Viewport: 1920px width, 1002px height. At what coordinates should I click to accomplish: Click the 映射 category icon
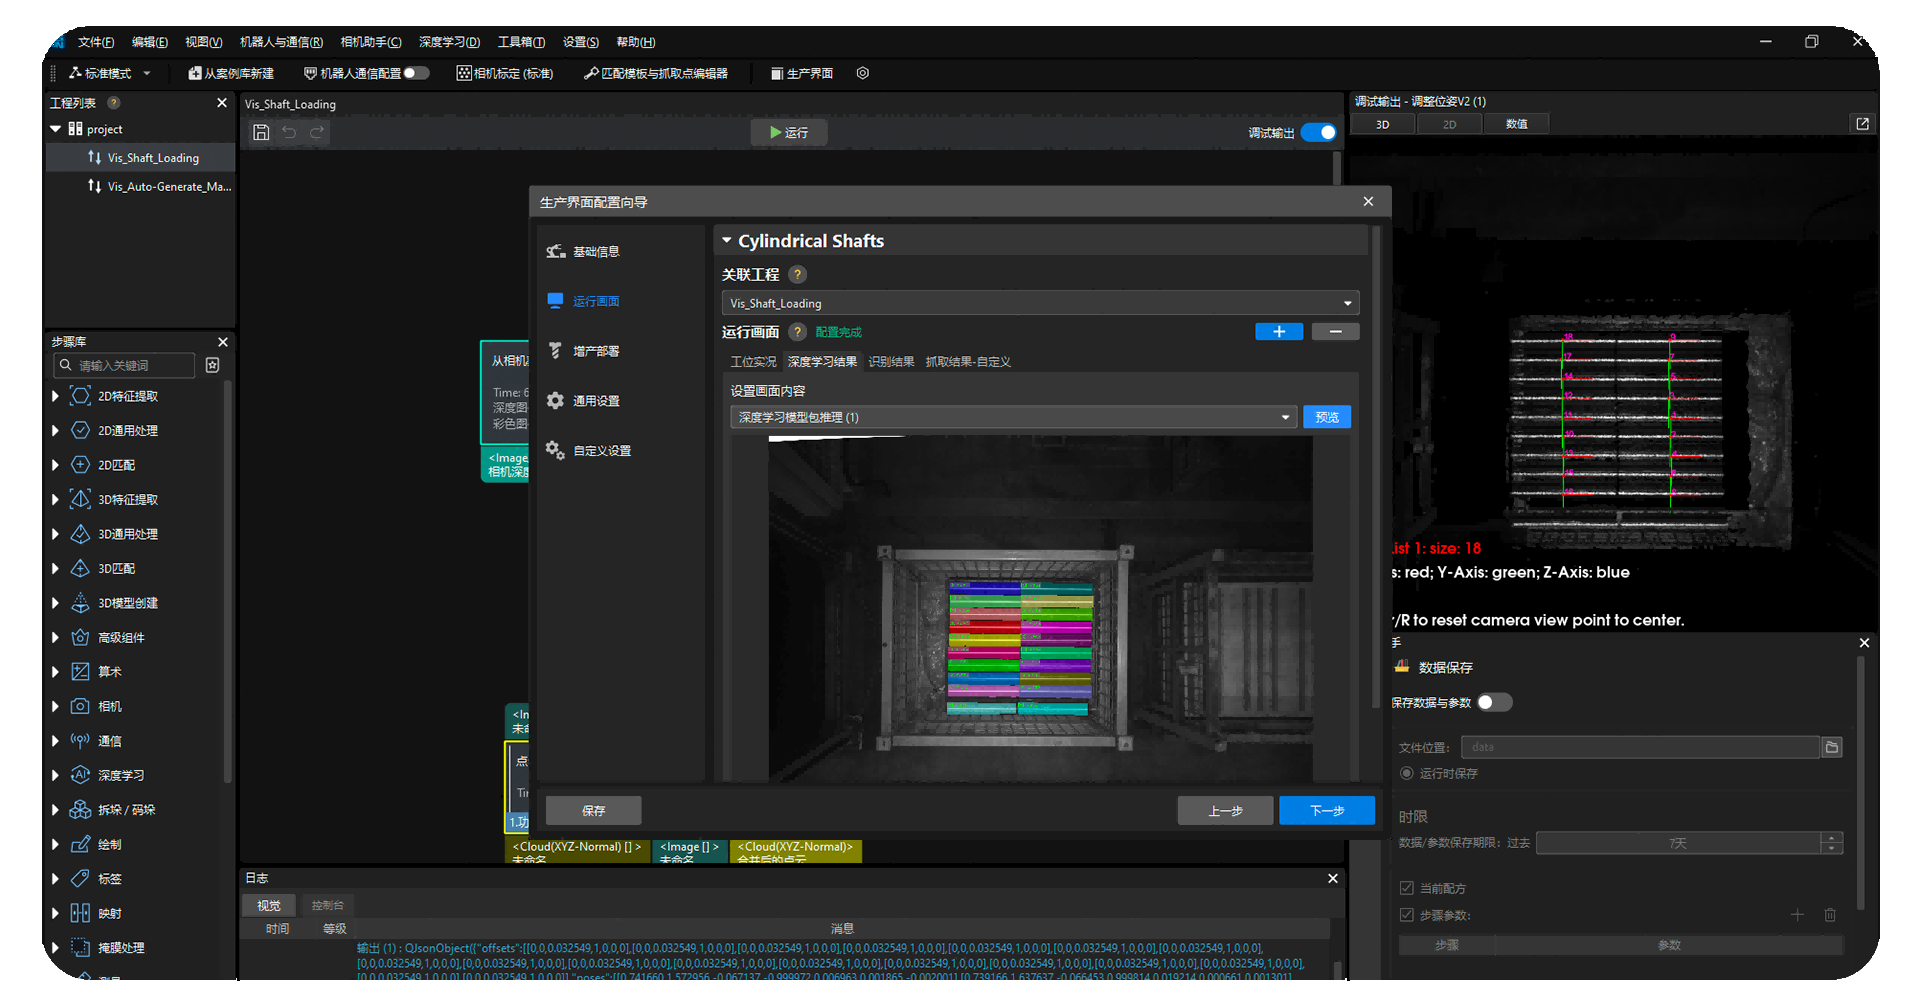[80, 914]
